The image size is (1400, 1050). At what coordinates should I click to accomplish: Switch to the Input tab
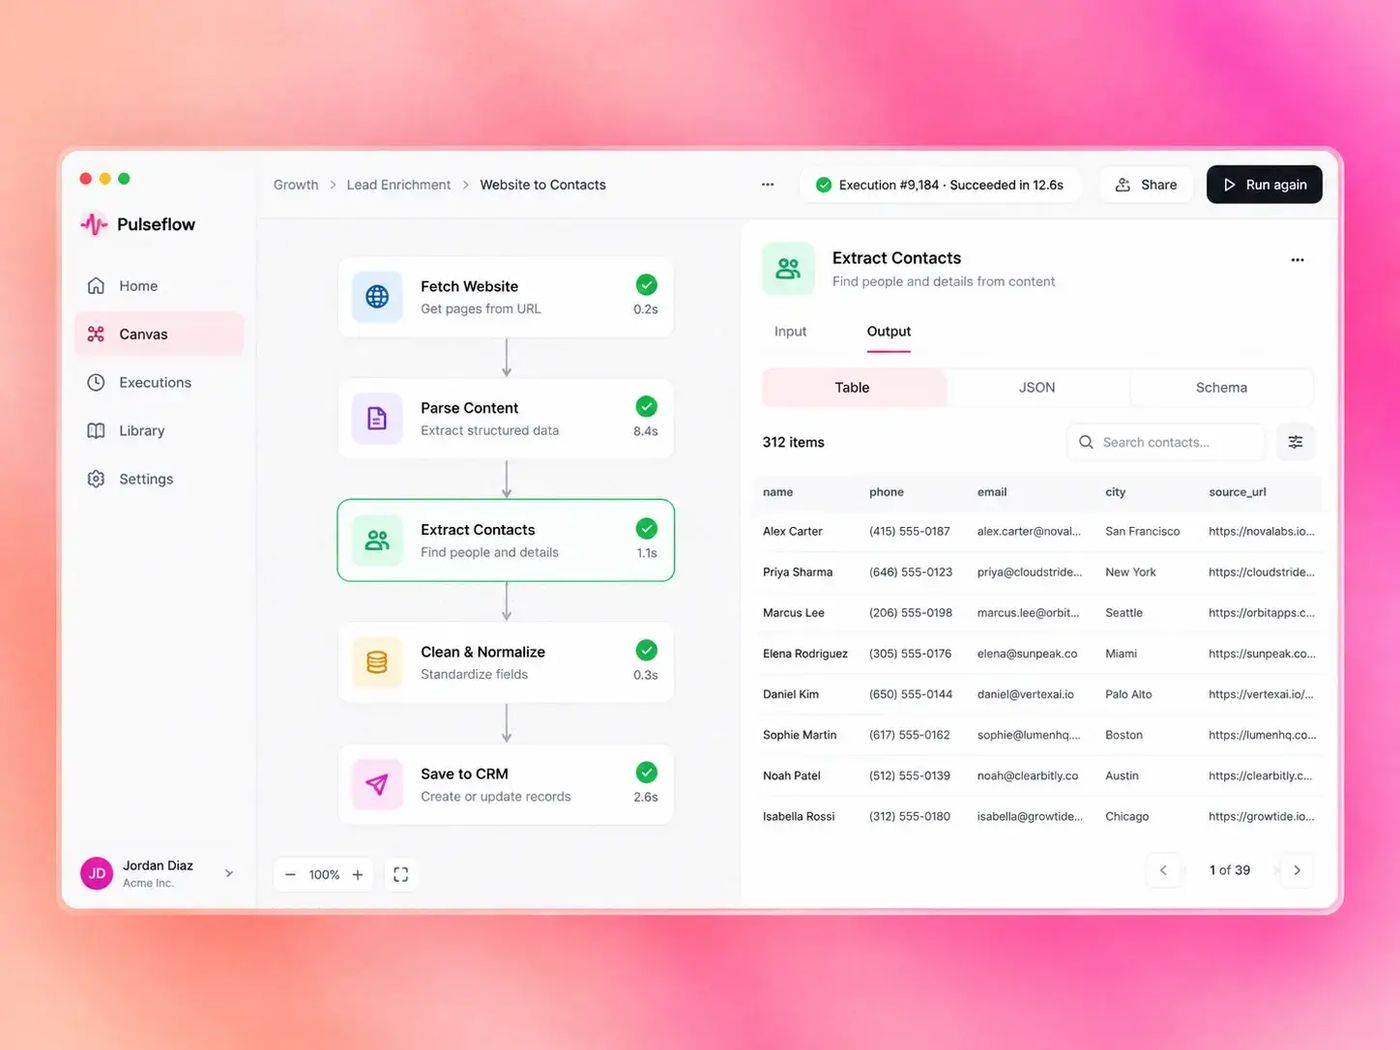[x=790, y=331]
